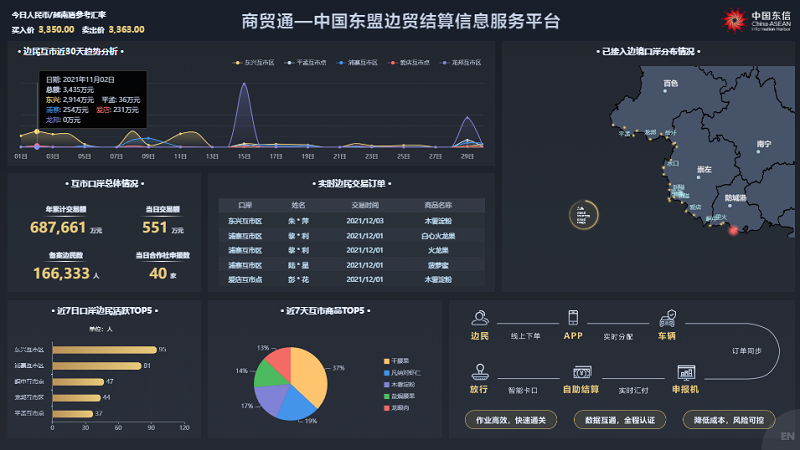Click the 放行 release stamp icon
This screenshot has height=450, width=800.
click(480, 372)
